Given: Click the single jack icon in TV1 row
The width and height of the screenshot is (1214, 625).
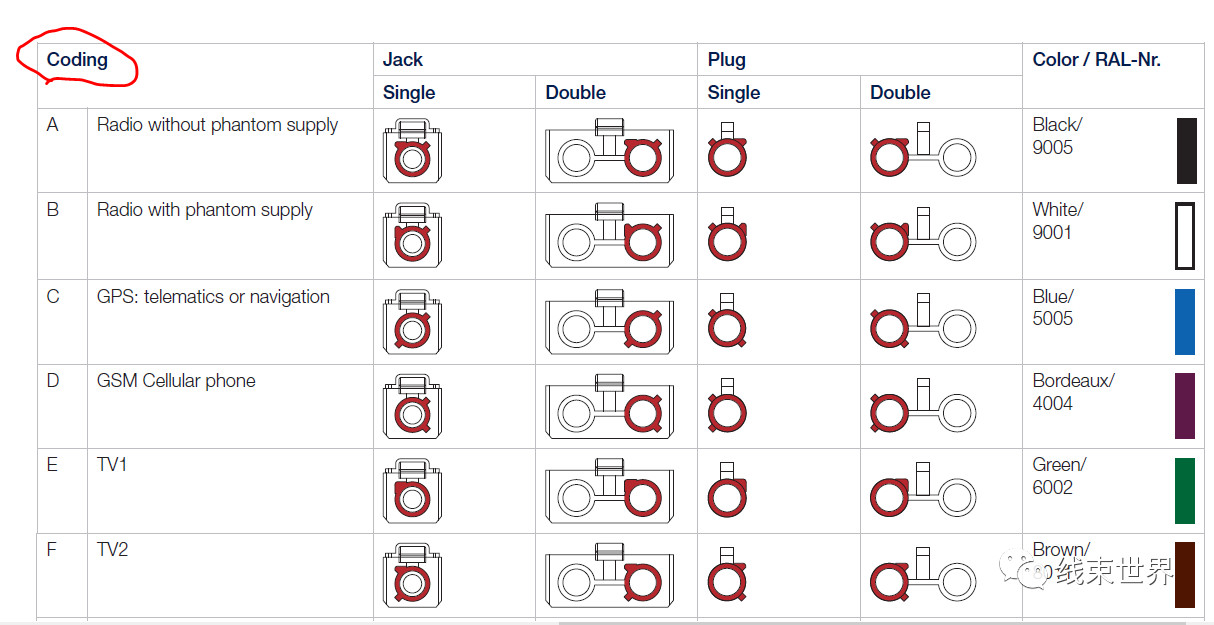Looking at the screenshot, I should [413, 490].
